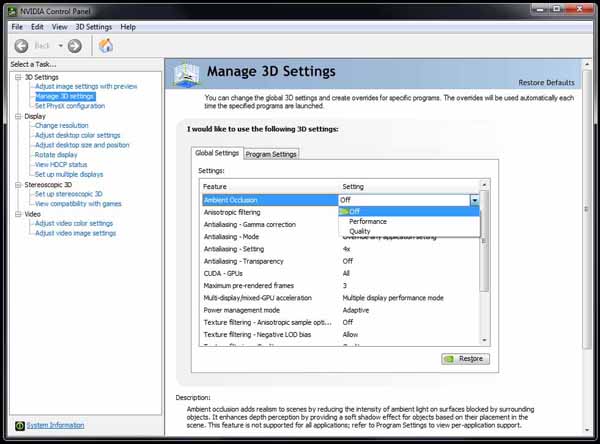Click Multiple display performance mode value

[393, 298]
